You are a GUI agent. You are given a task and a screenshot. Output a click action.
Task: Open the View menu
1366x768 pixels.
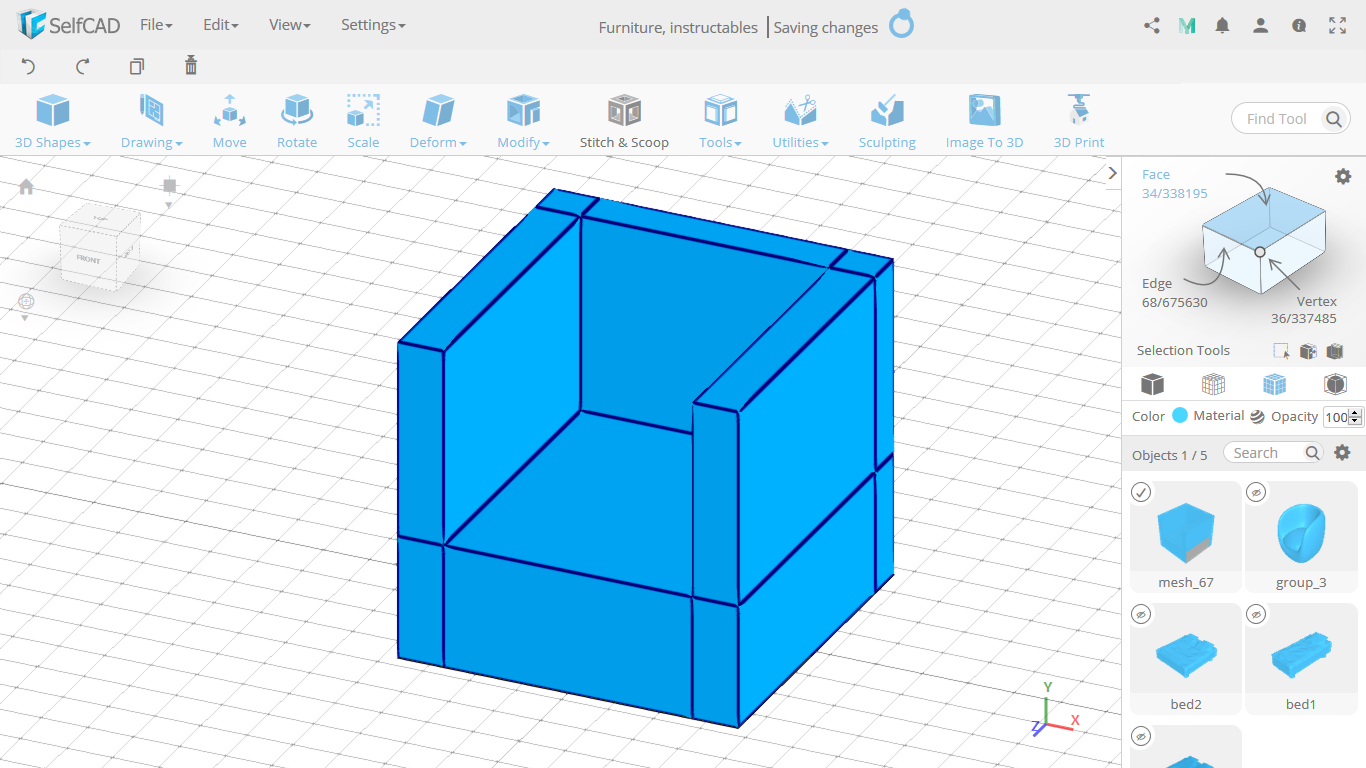coord(289,25)
